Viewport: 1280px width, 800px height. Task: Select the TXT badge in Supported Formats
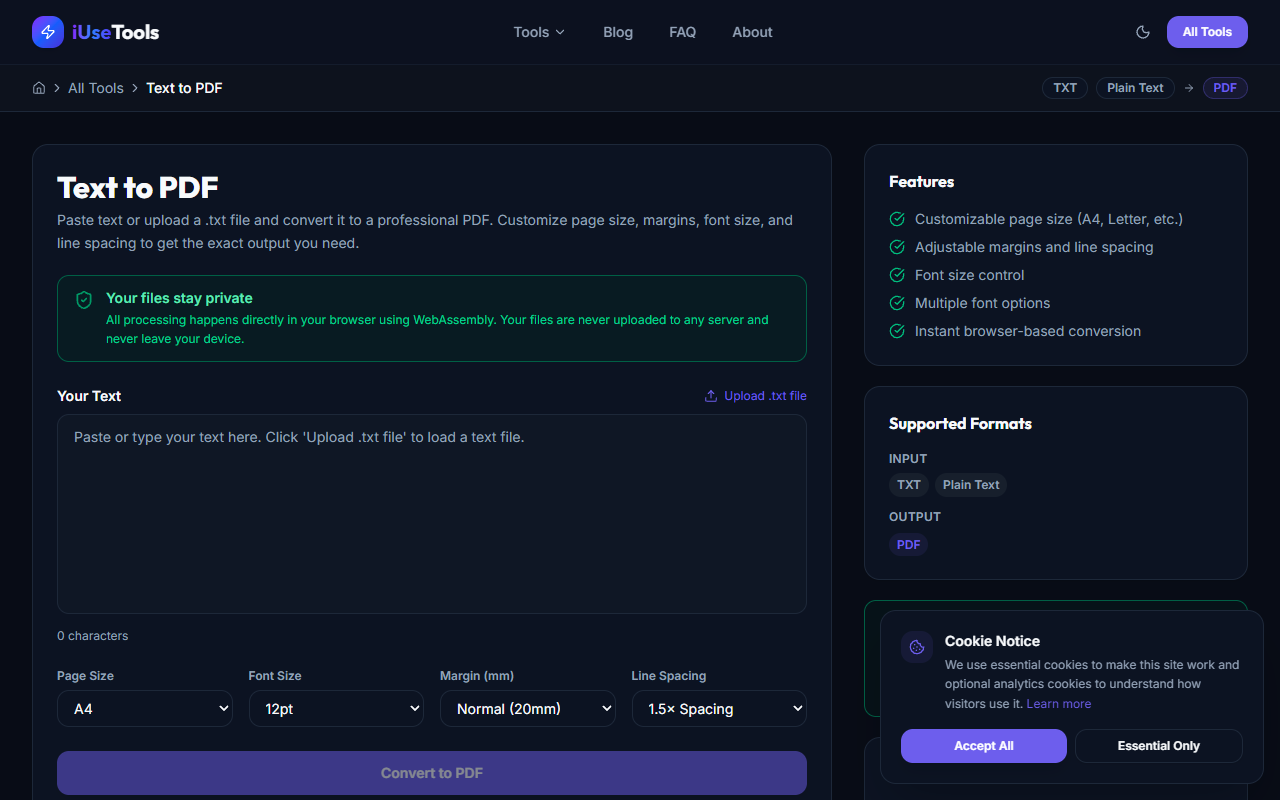coord(908,484)
